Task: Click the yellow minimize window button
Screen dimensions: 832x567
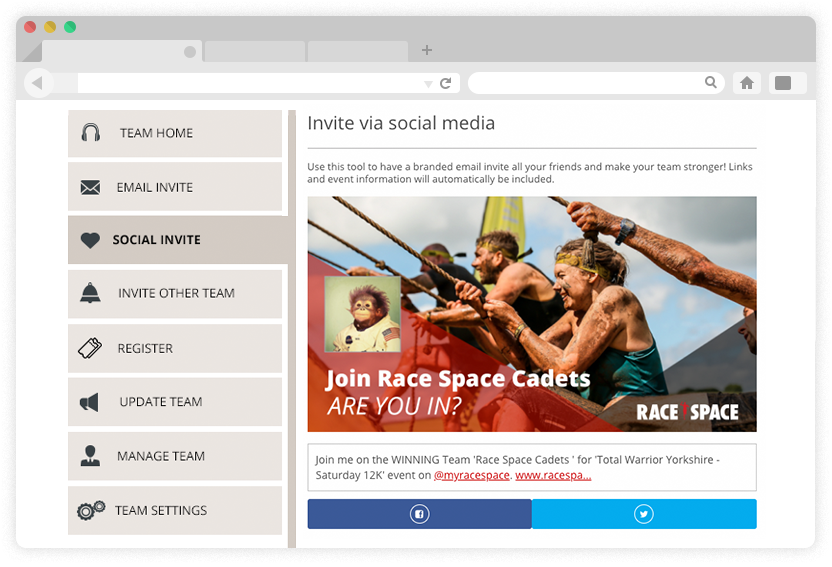Action: point(50,27)
